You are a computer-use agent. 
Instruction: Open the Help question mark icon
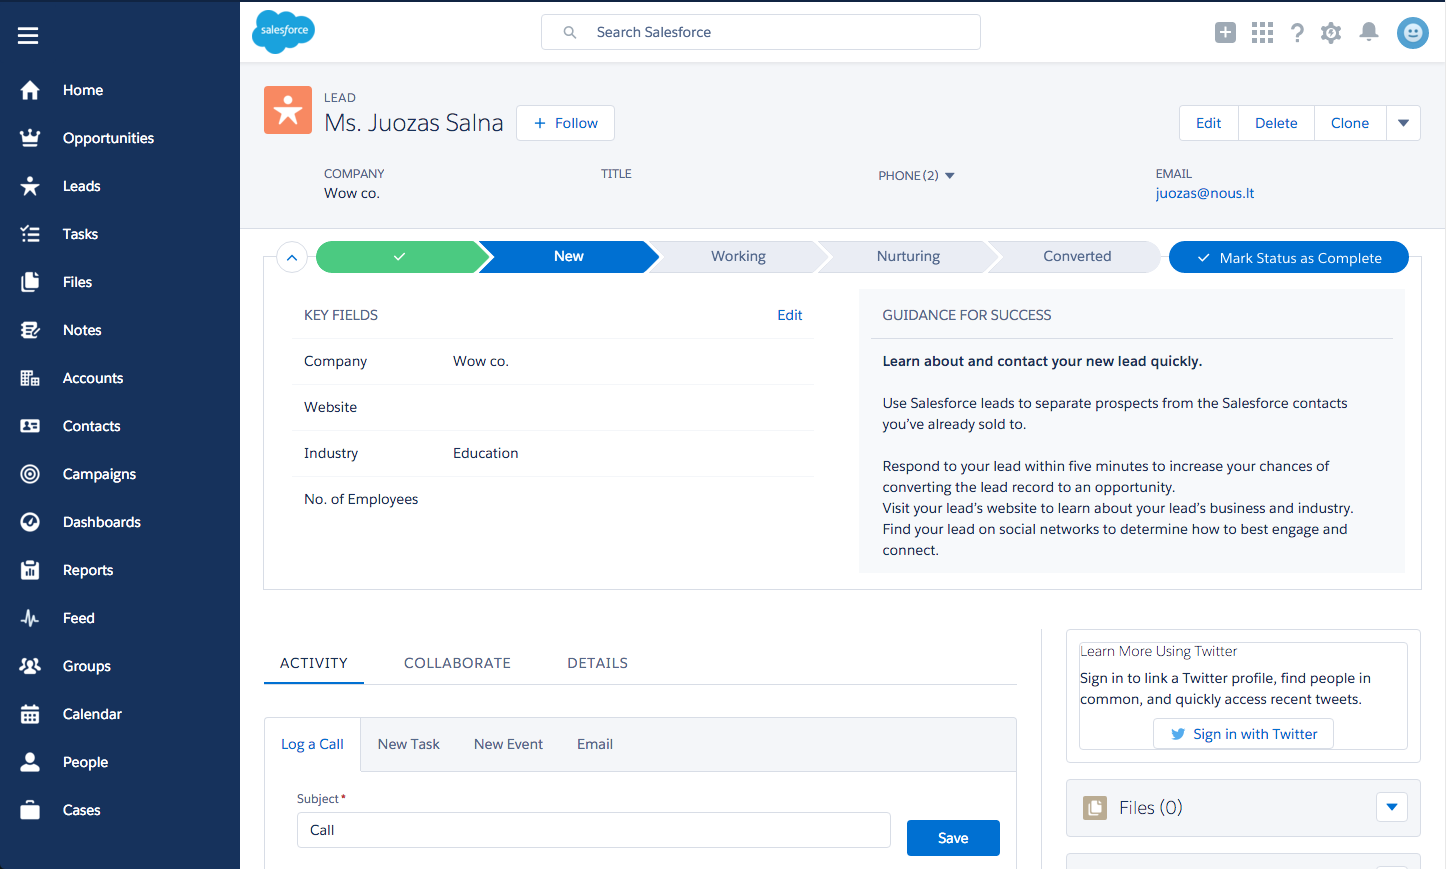coord(1297,33)
